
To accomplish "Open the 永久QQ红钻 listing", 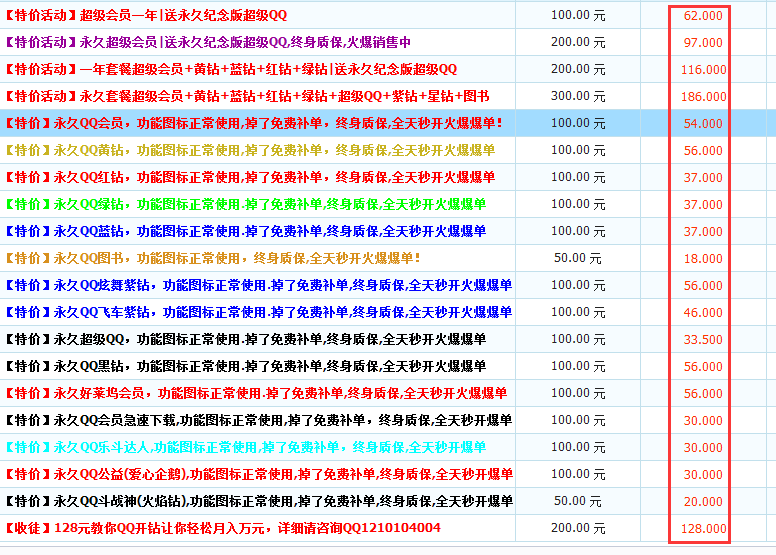I will [x=250, y=177].
